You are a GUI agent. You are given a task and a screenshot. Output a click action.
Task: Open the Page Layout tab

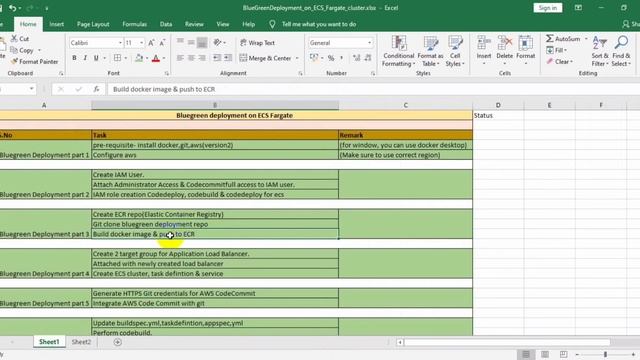tap(93, 24)
